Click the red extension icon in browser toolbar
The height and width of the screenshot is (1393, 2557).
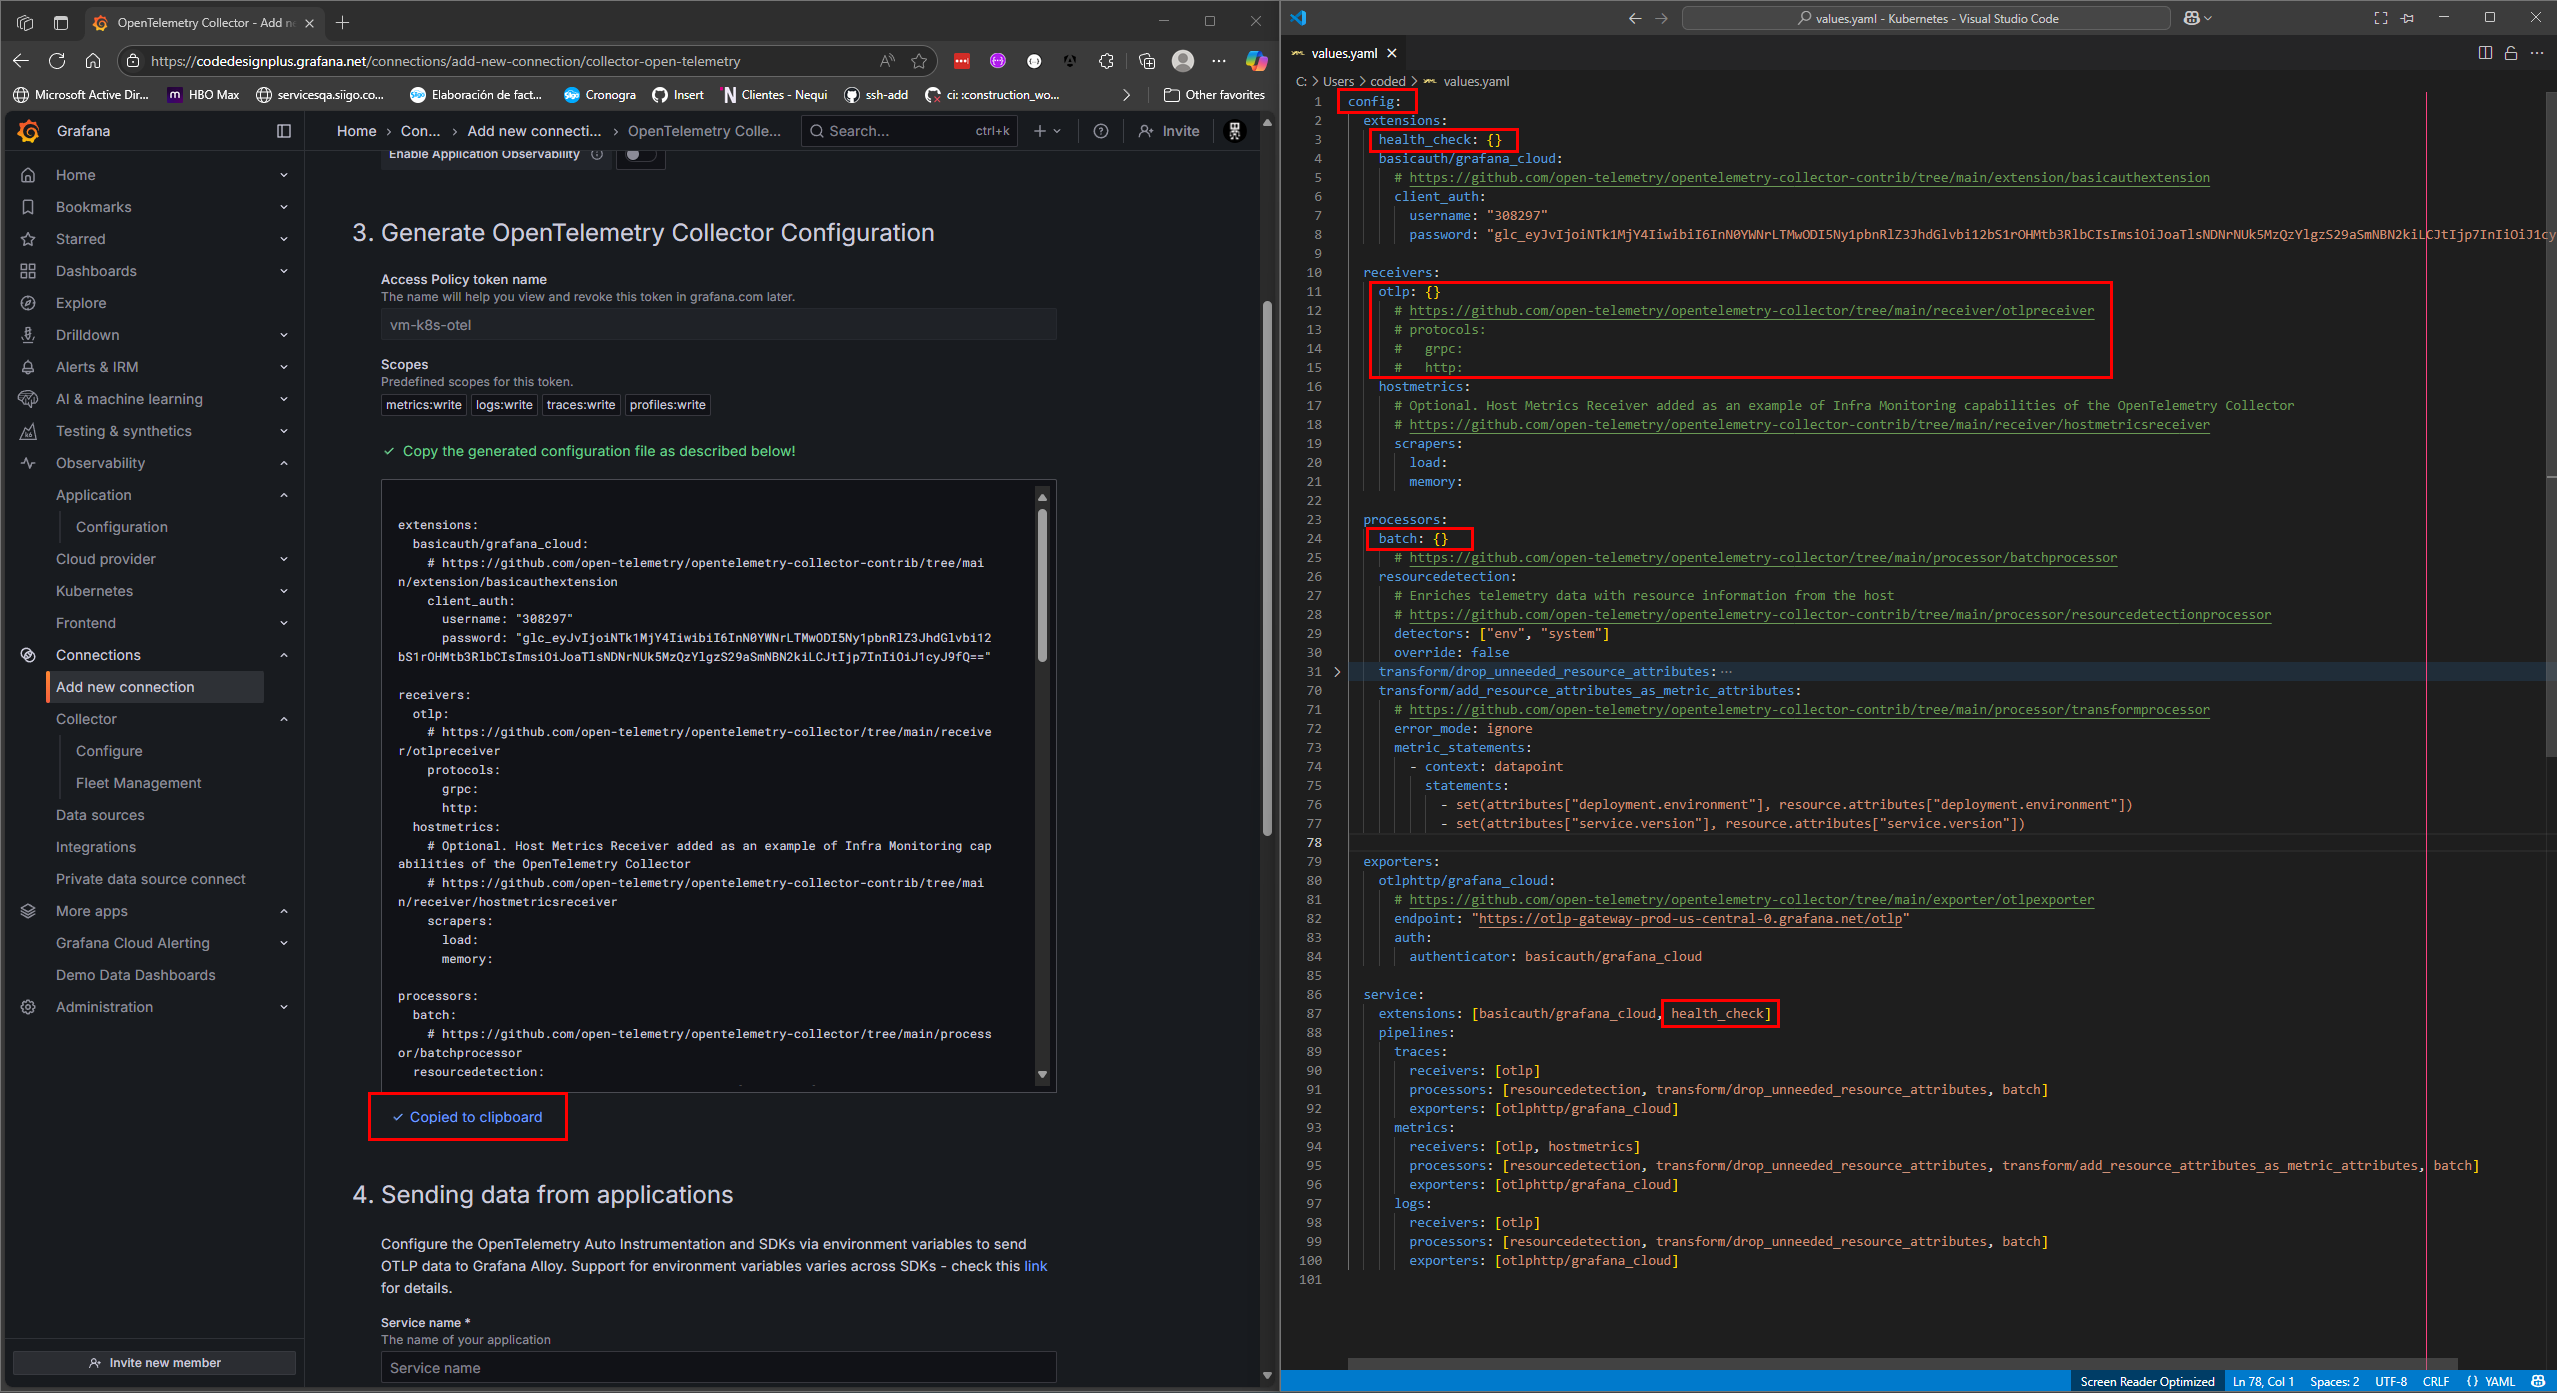tap(962, 61)
